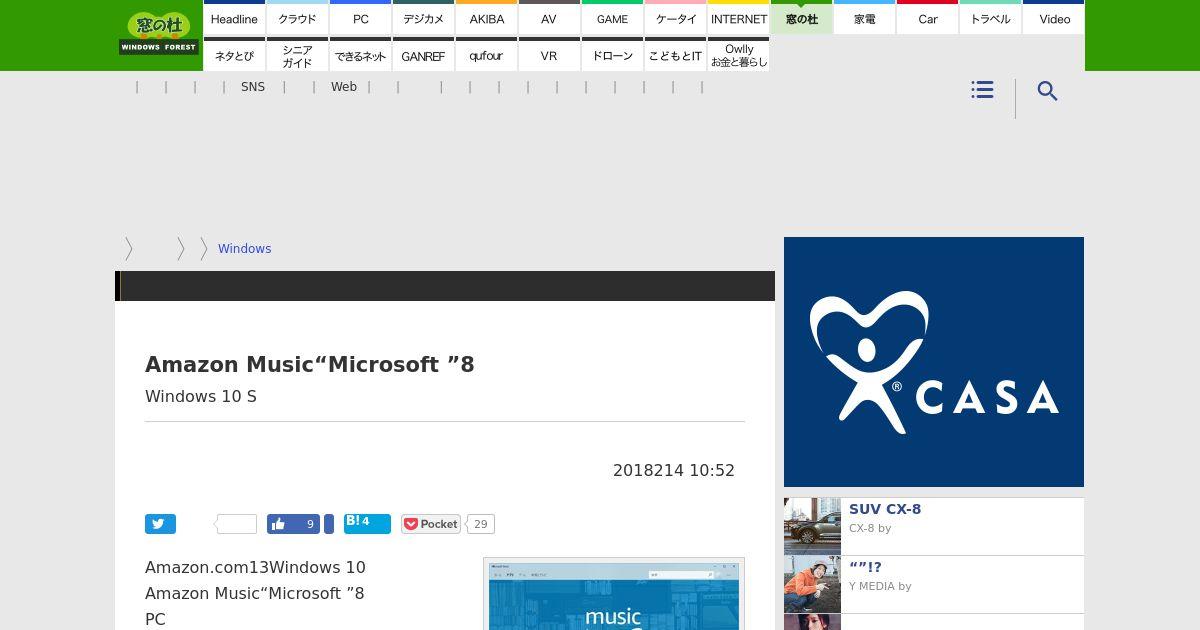
Task: Open the INTERNET site tab
Action: click(738, 19)
